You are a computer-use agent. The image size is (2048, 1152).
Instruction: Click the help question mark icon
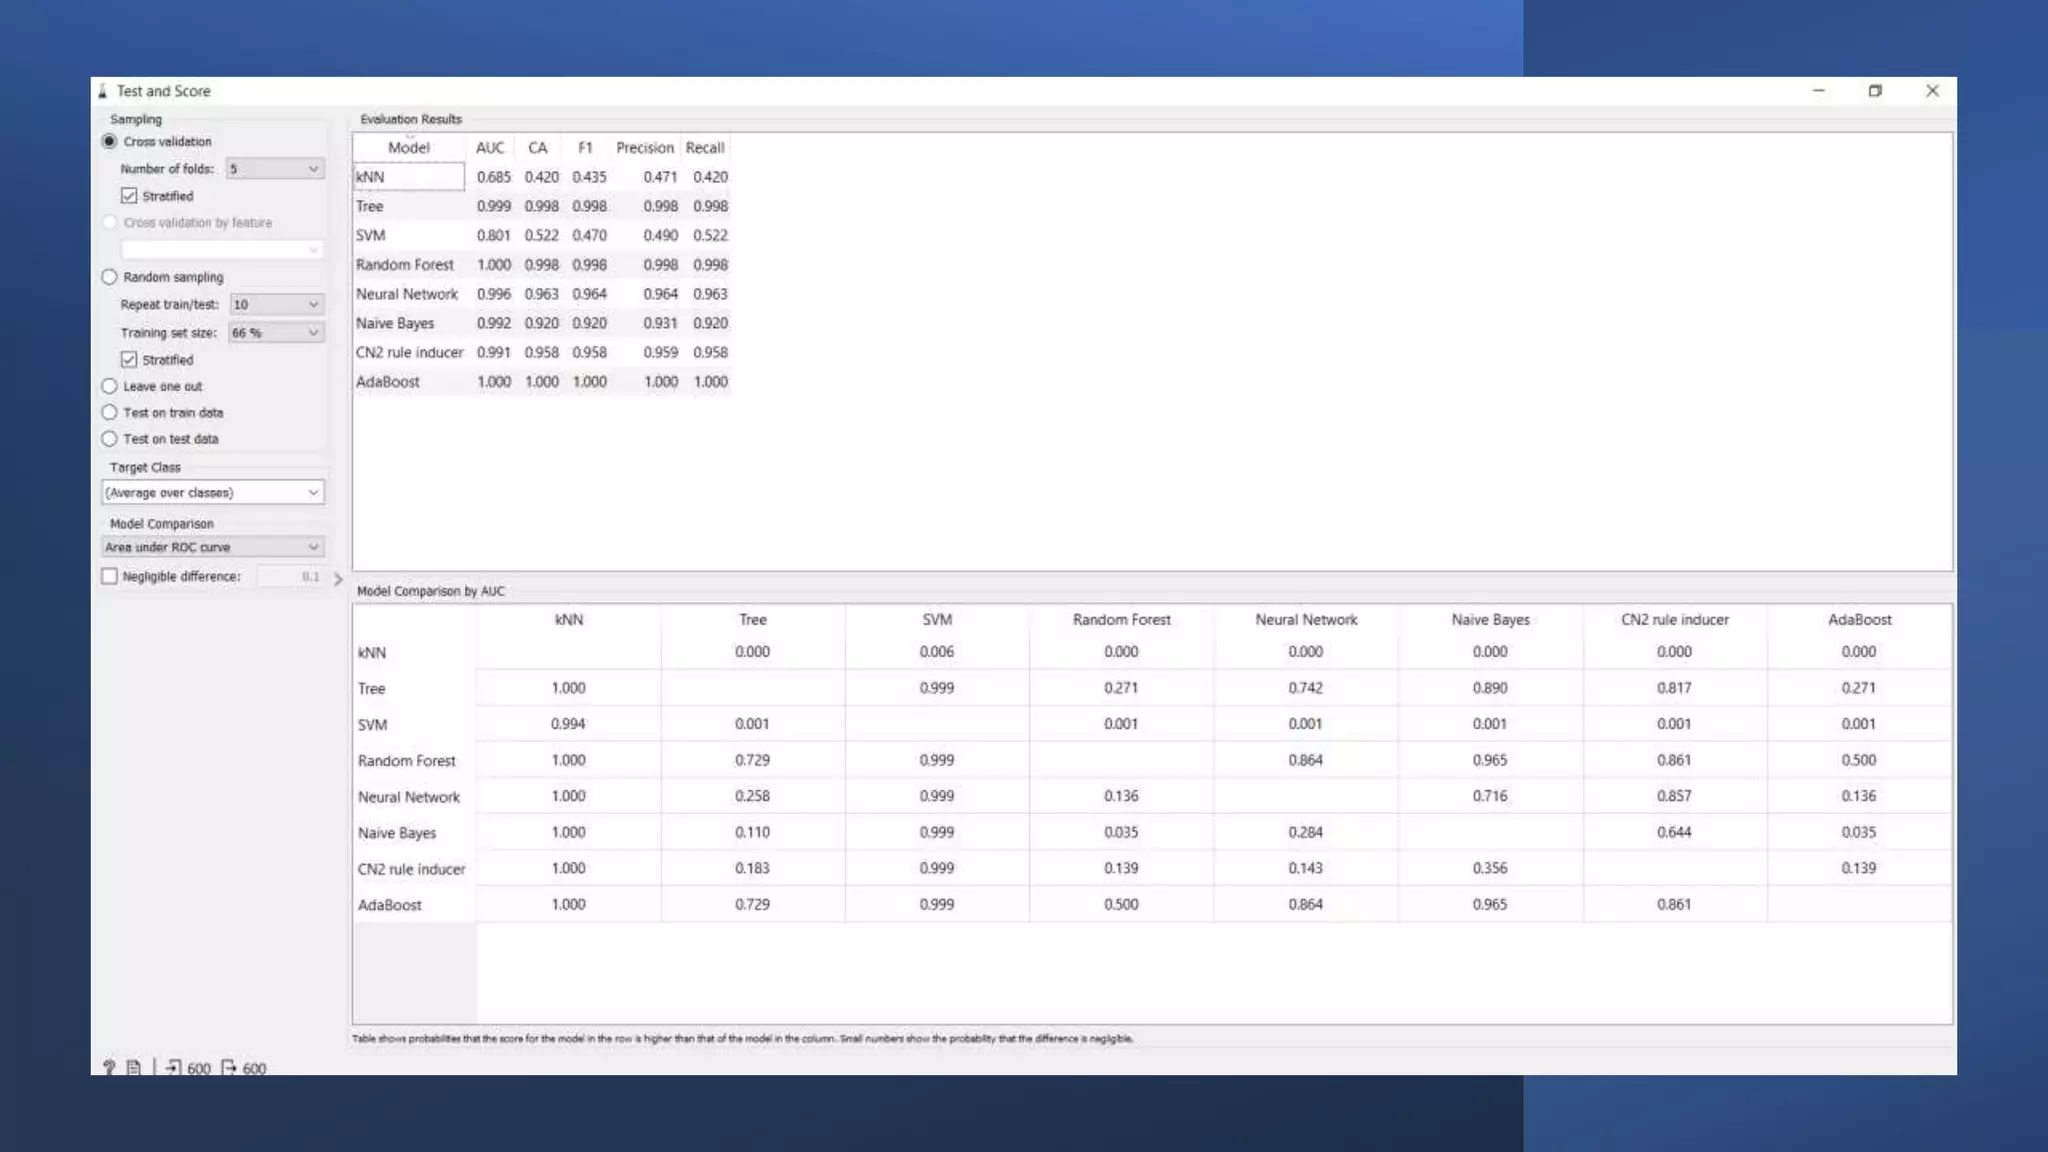pyautogui.click(x=109, y=1068)
